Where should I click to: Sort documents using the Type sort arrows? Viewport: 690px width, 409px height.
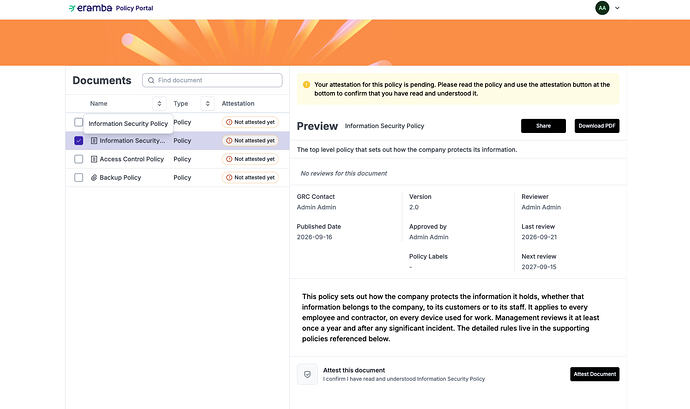coord(207,103)
